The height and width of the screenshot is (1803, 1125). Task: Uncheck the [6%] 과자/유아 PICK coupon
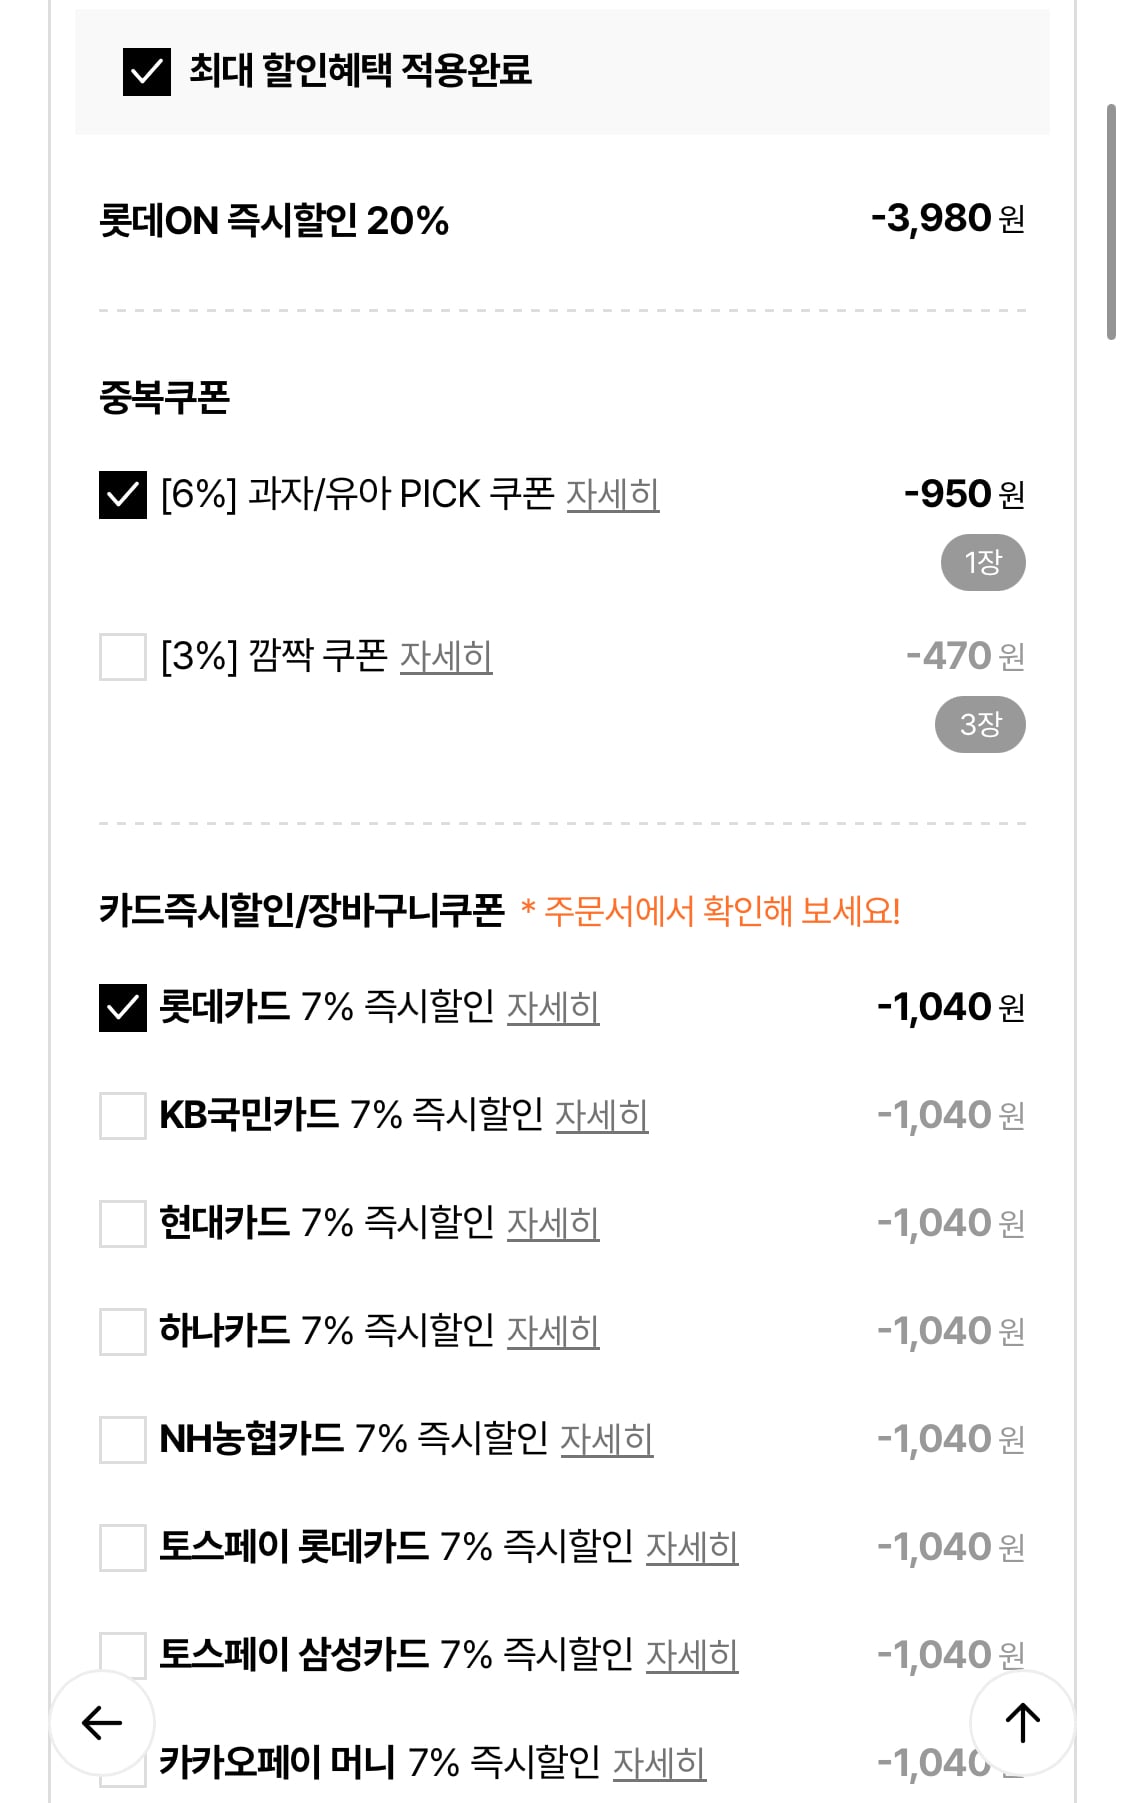pyautogui.click(x=122, y=492)
